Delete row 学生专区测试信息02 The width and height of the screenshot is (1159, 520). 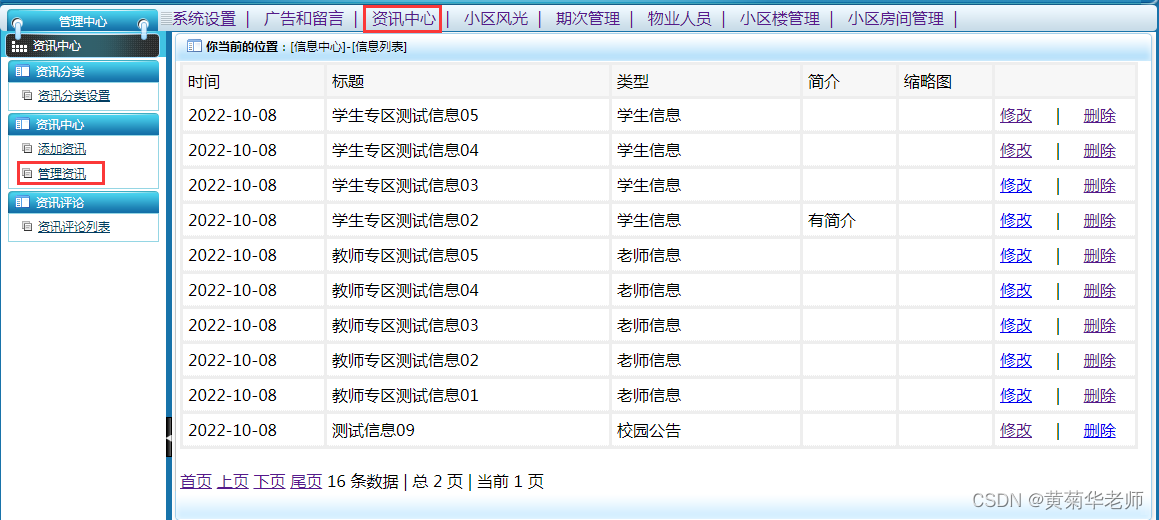pyautogui.click(x=1099, y=220)
